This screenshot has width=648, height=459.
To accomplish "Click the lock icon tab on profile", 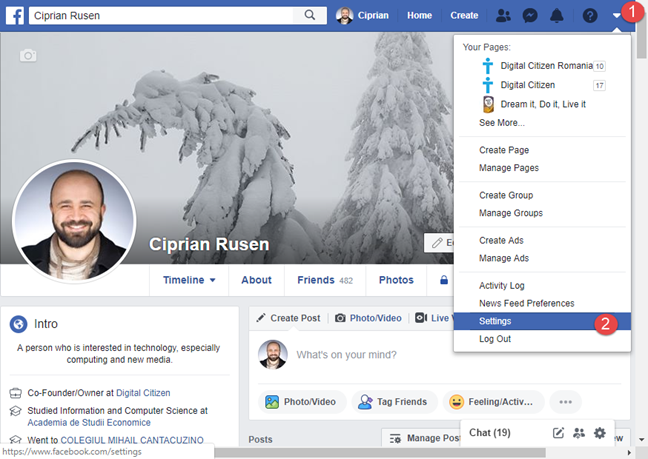I will point(444,280).
